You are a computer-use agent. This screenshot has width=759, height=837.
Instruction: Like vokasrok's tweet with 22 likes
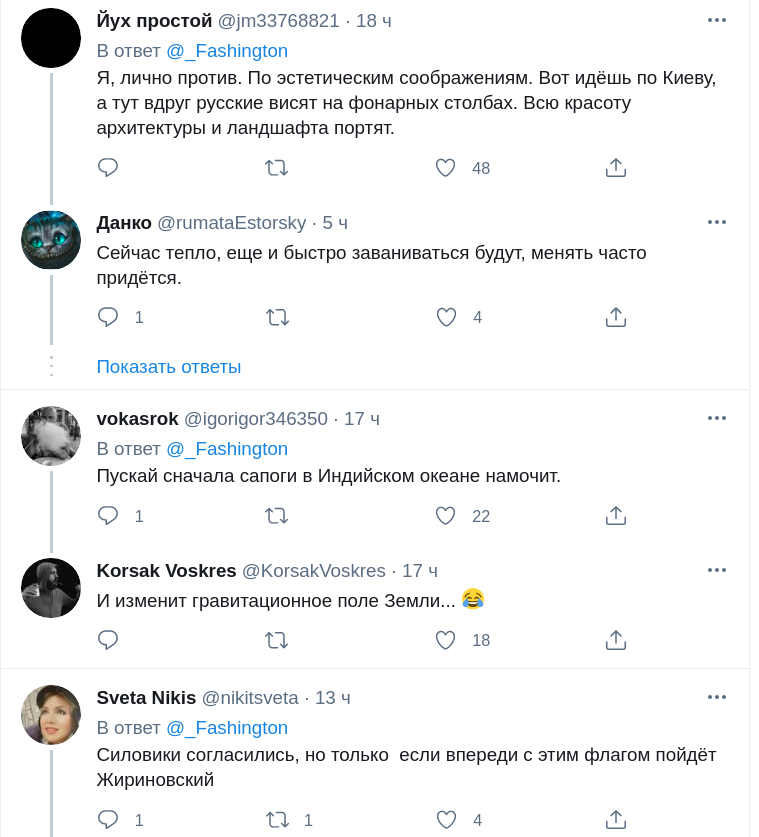(x=446, y=516)
